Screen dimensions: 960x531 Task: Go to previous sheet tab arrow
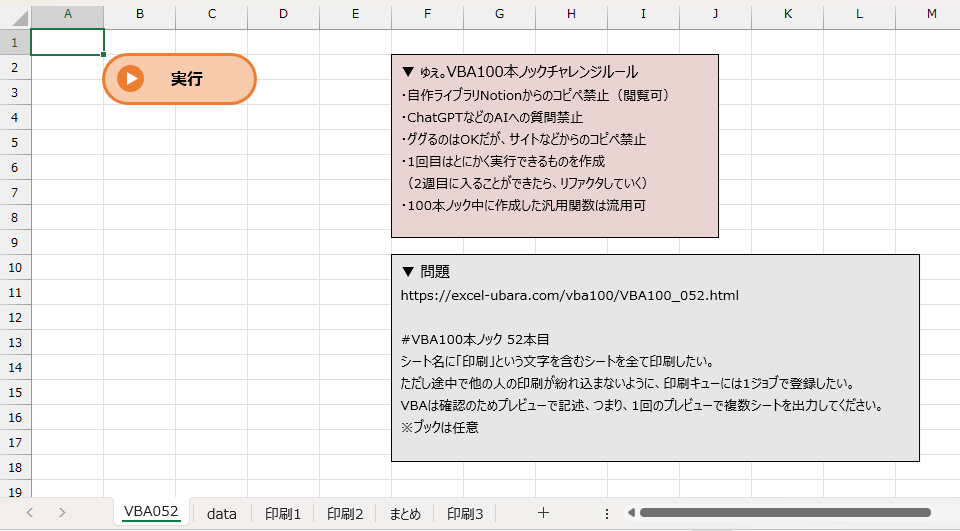(x=29, y=513)
